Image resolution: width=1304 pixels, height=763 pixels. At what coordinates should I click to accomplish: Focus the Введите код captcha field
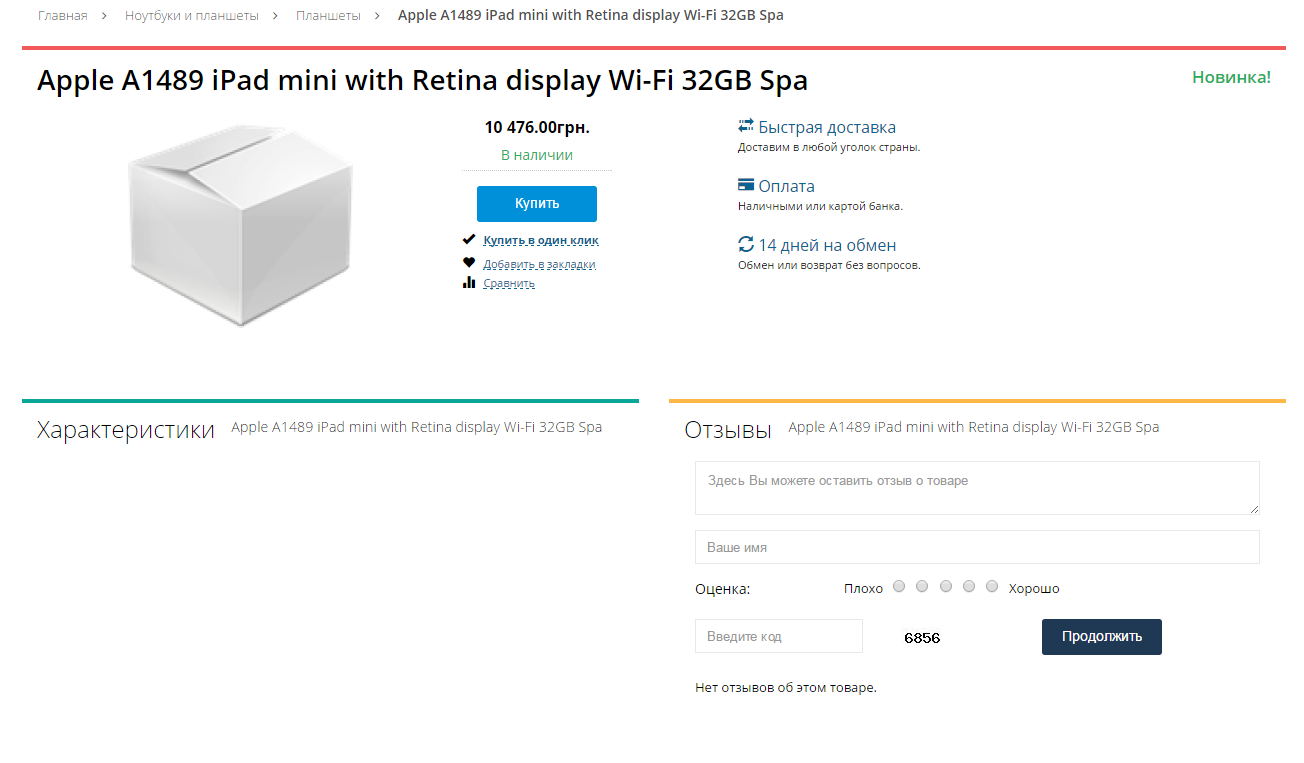(x=779, y=636)
